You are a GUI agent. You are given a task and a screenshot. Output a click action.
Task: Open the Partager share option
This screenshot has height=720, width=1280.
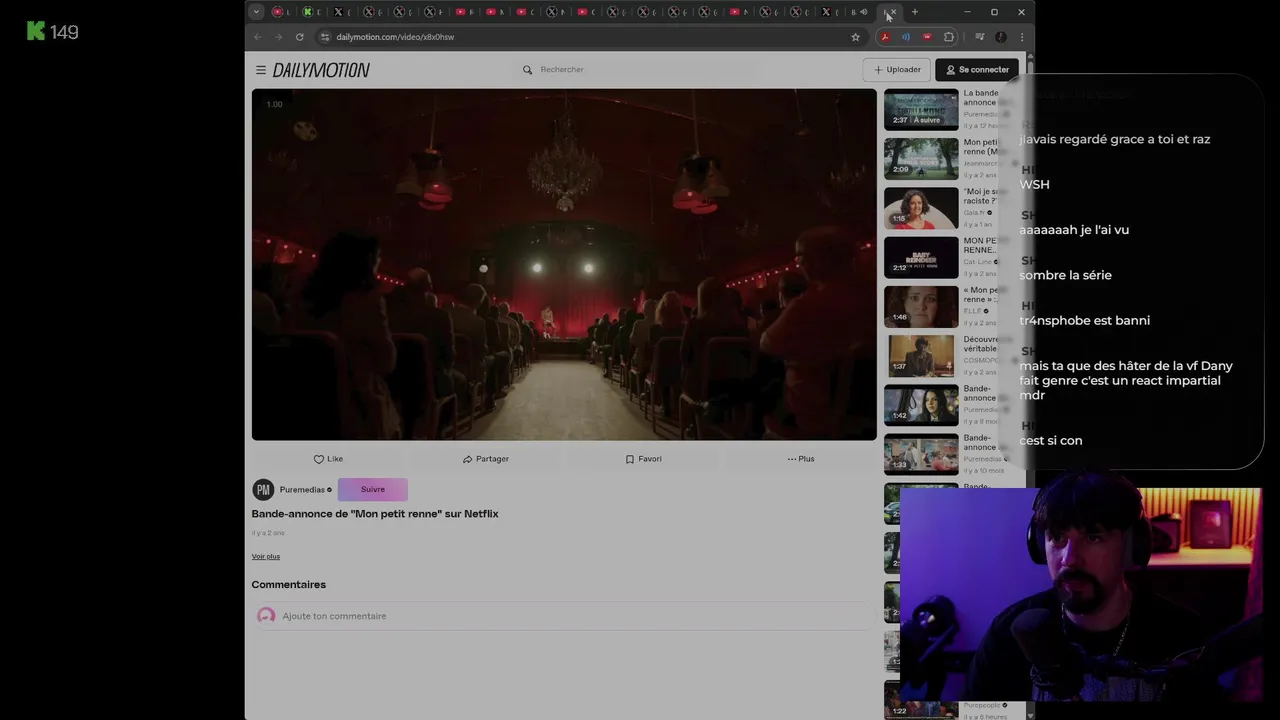point(486,459)
